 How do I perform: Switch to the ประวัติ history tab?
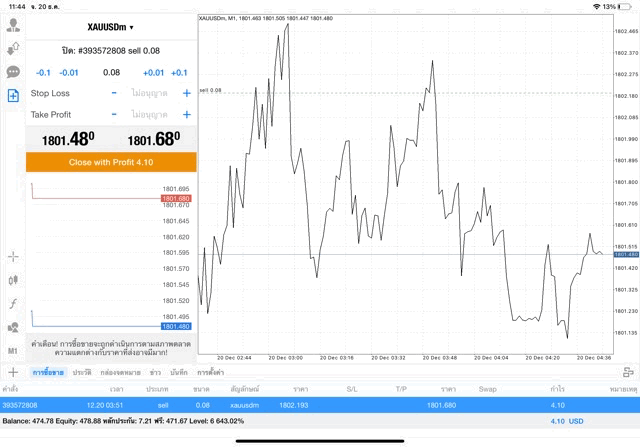(x=82, y=372)
